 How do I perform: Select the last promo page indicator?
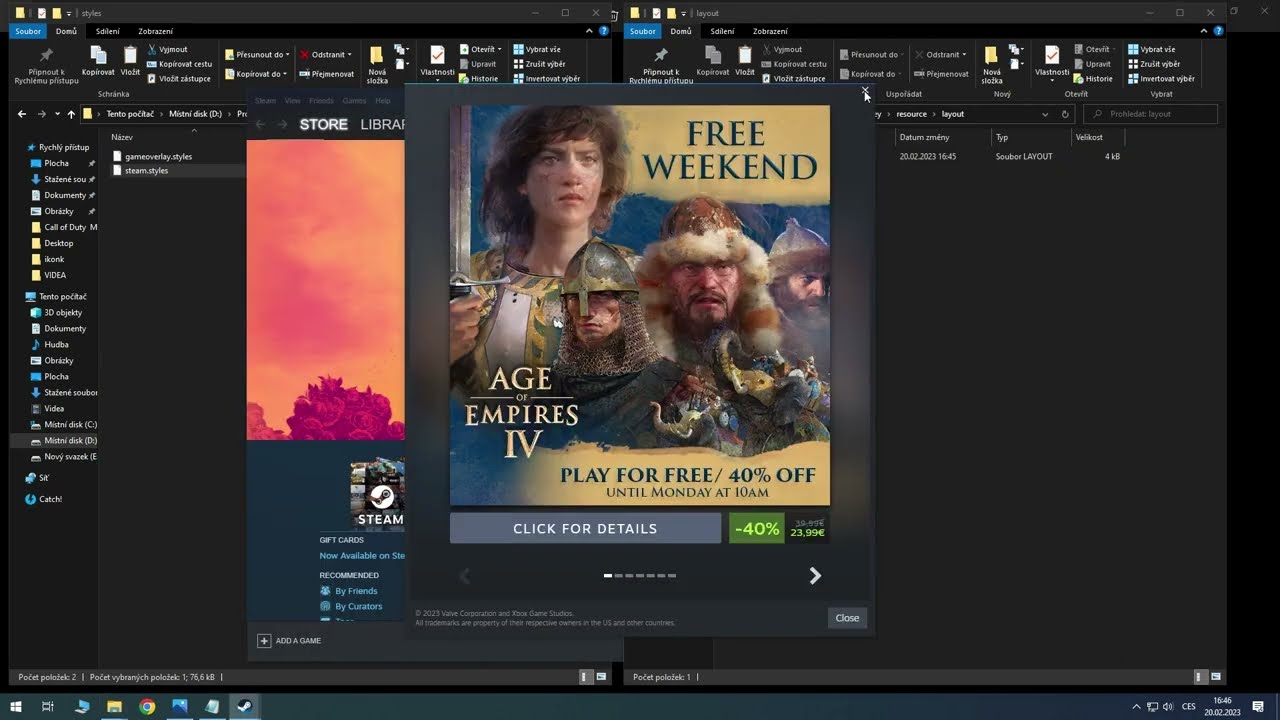click(672, 576)
